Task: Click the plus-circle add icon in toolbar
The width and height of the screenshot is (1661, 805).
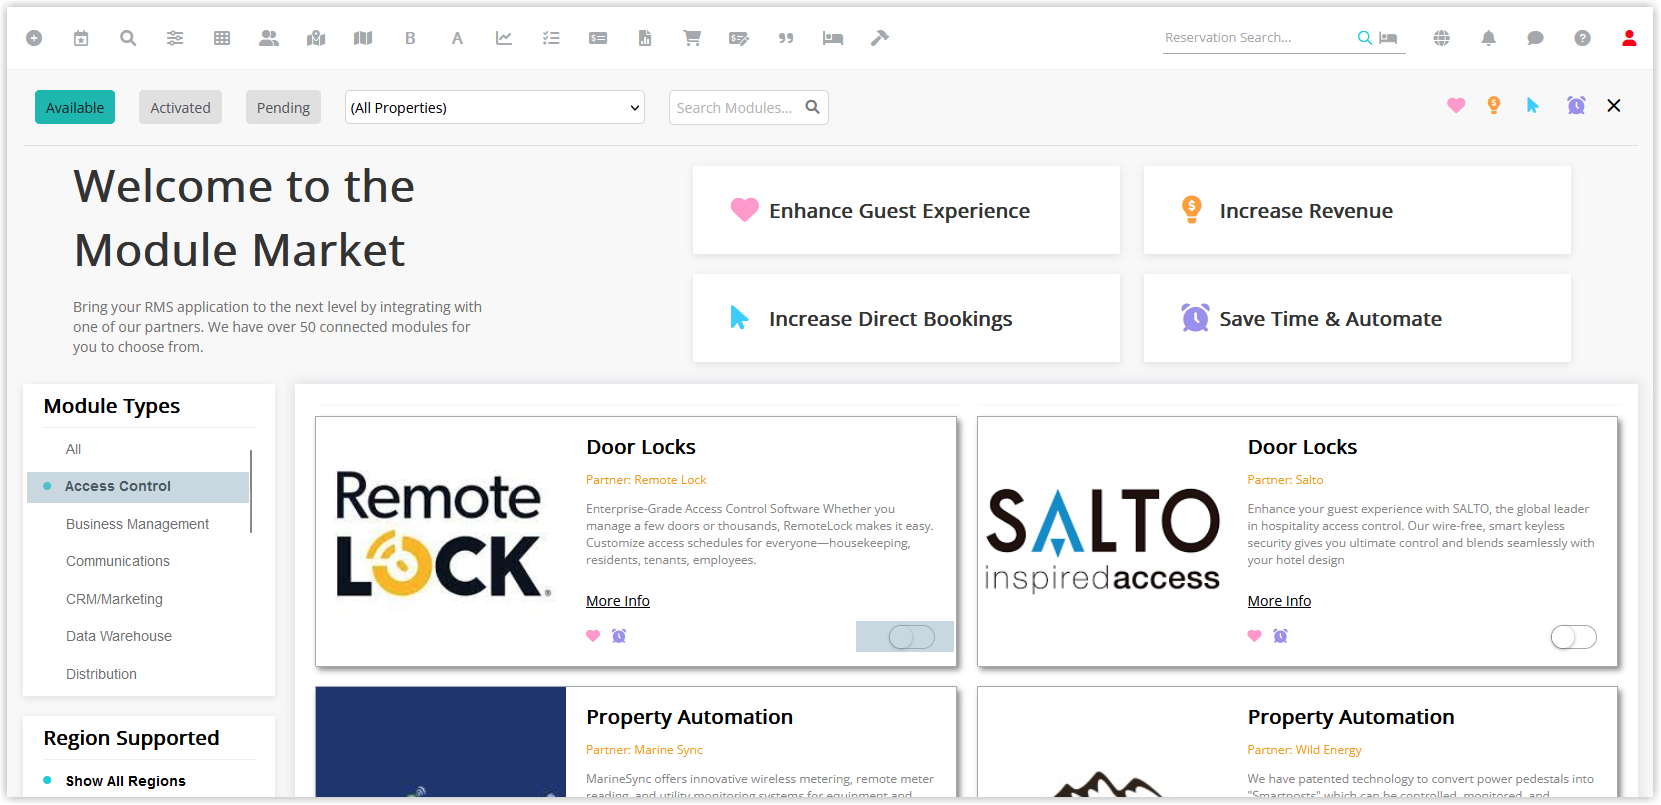Action: pyautogui.click(x=34, y=38)
